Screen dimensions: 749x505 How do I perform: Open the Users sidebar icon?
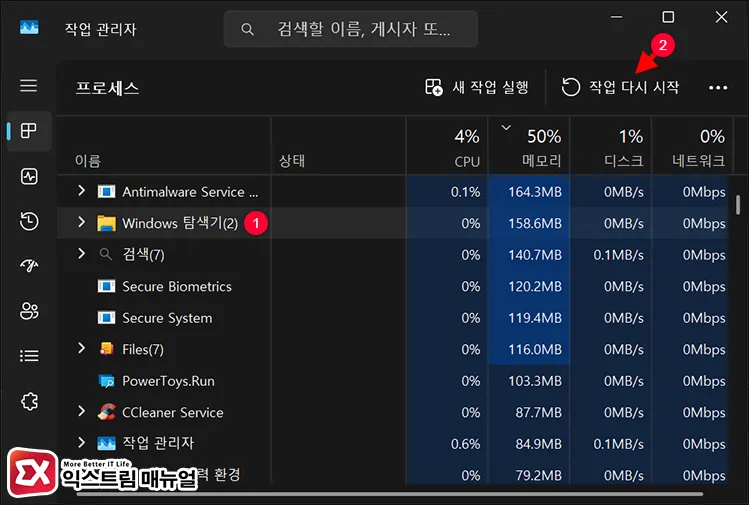pos(29,311)
